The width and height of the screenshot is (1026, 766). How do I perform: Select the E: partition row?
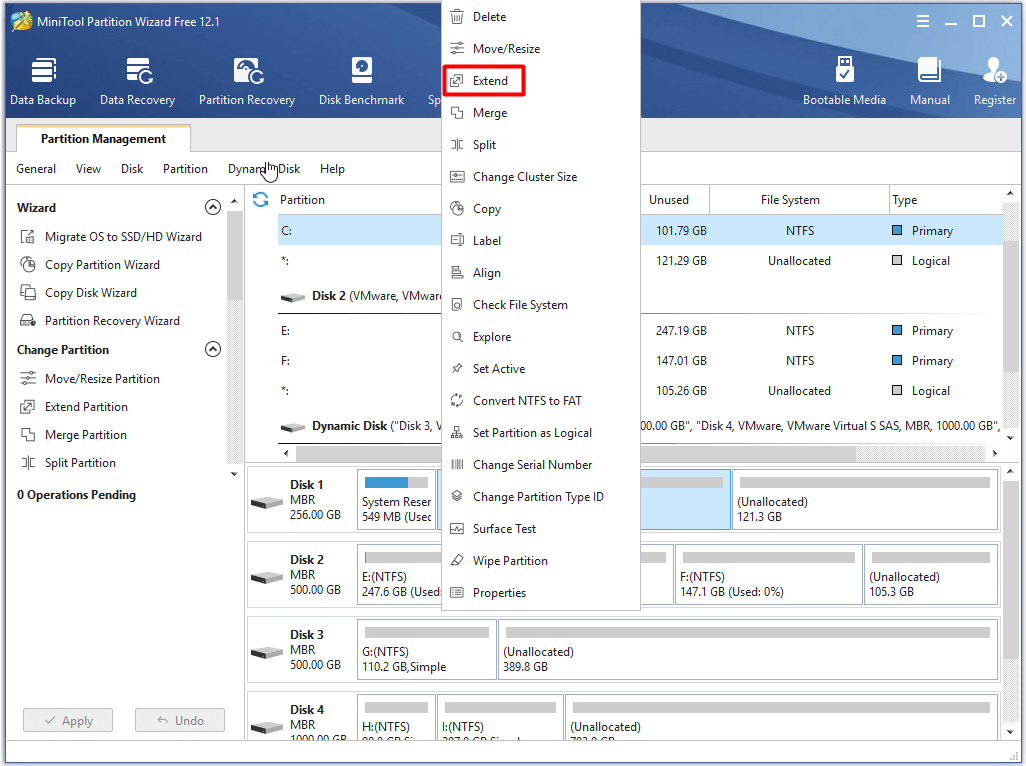point(640,331)
